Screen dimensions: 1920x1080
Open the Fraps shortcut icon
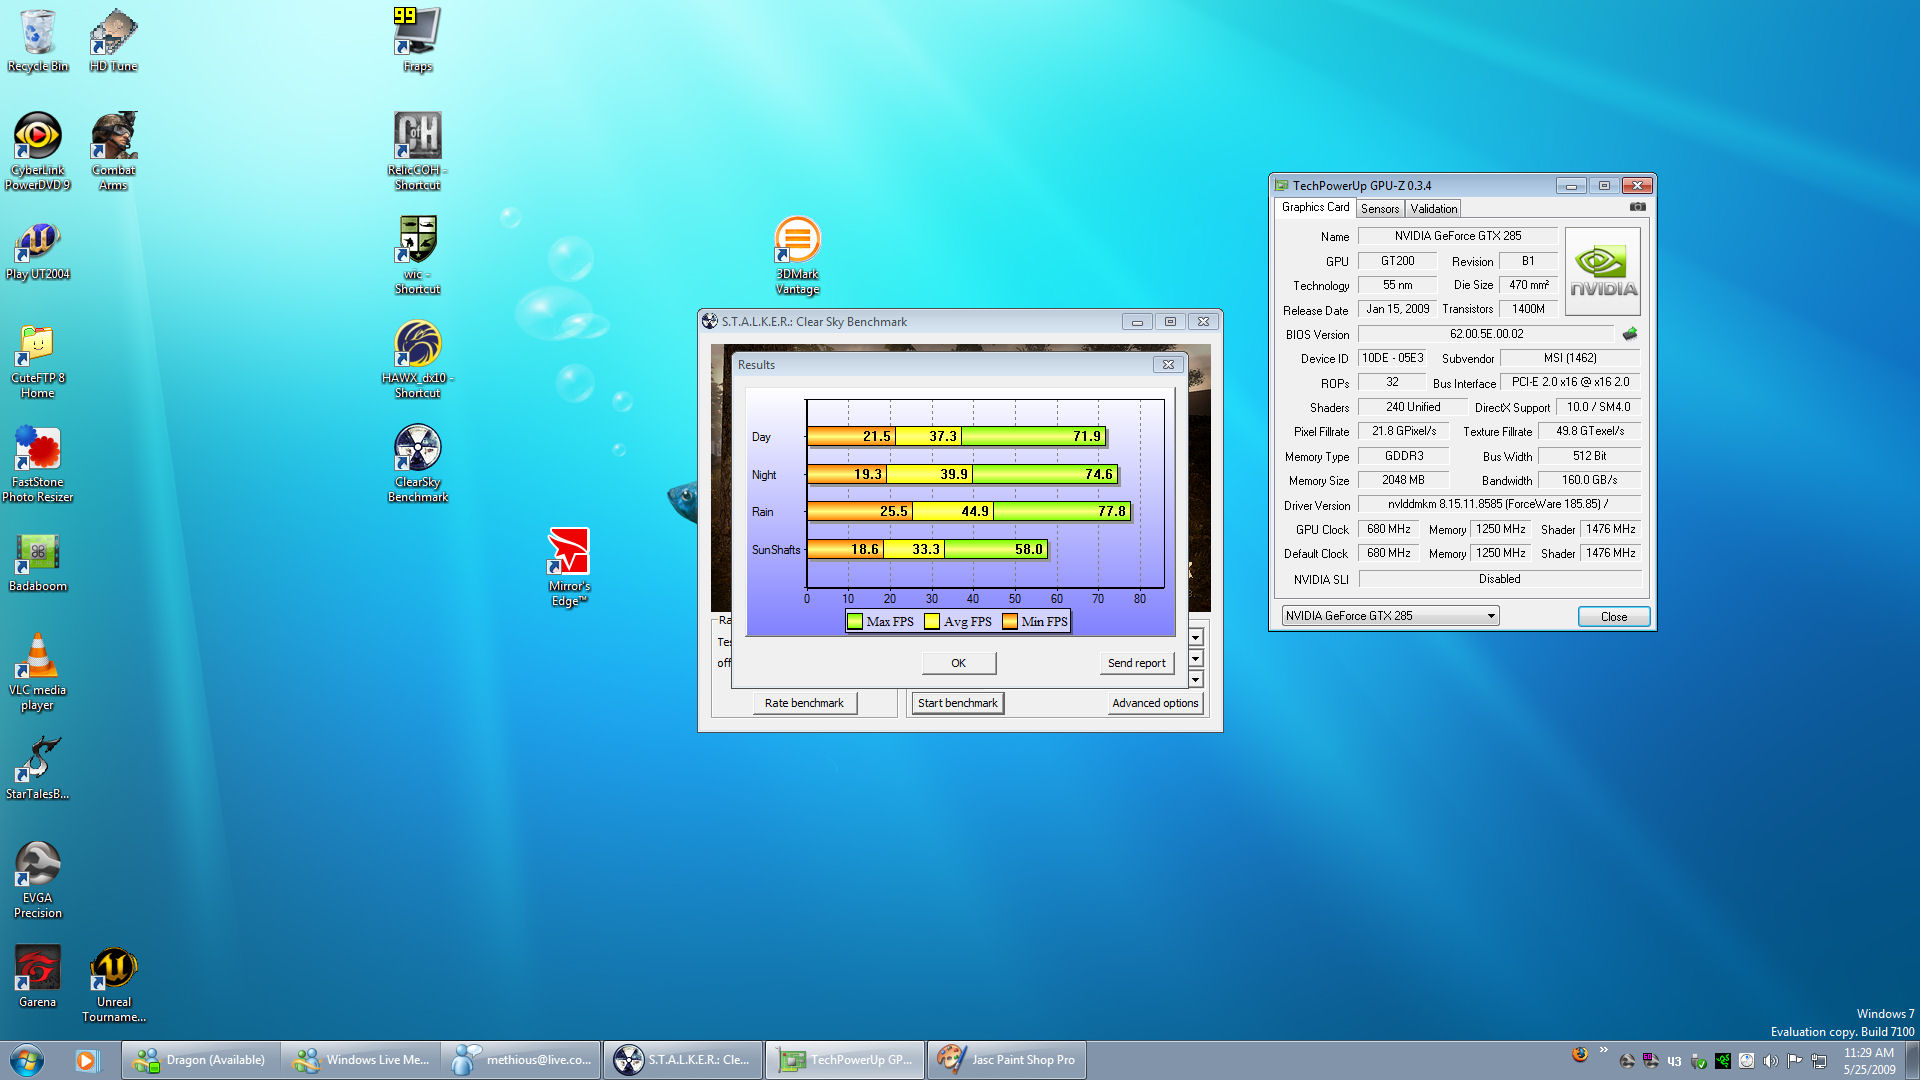point(417,40)
